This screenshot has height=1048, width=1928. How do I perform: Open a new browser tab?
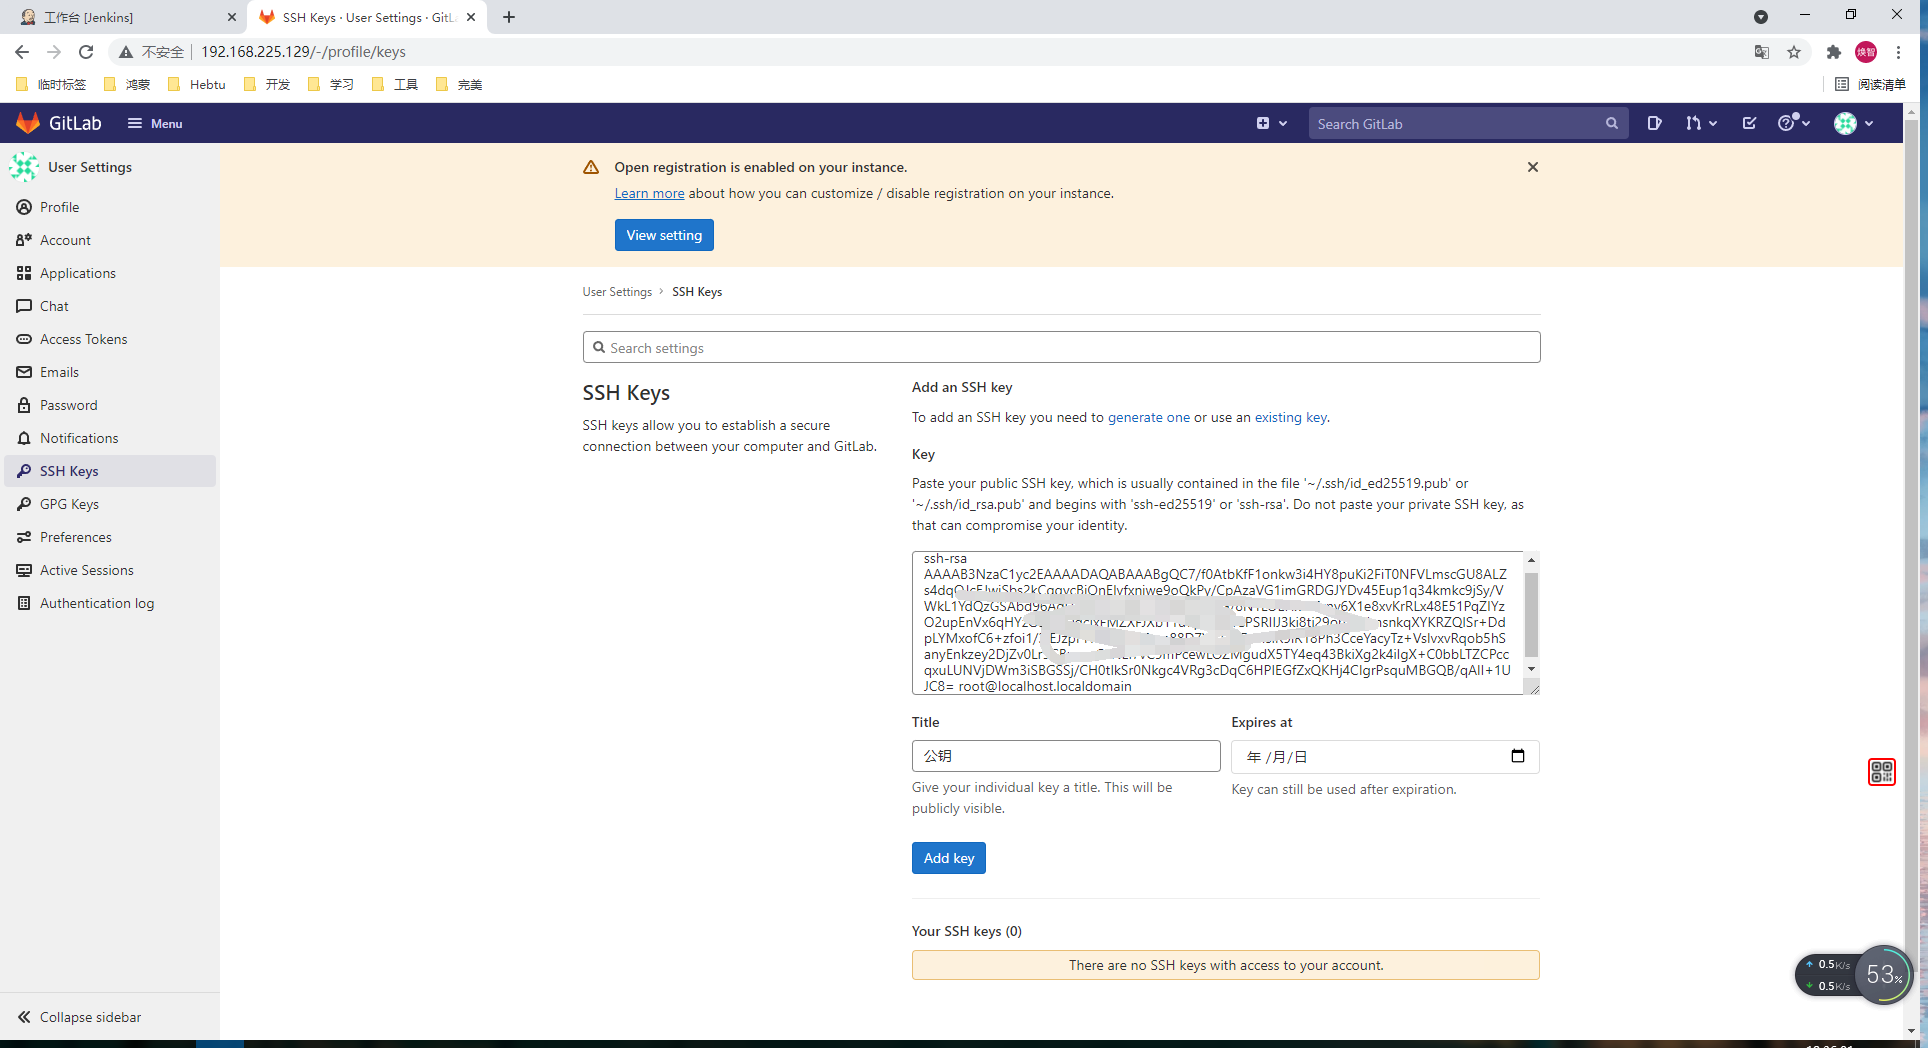509,17
